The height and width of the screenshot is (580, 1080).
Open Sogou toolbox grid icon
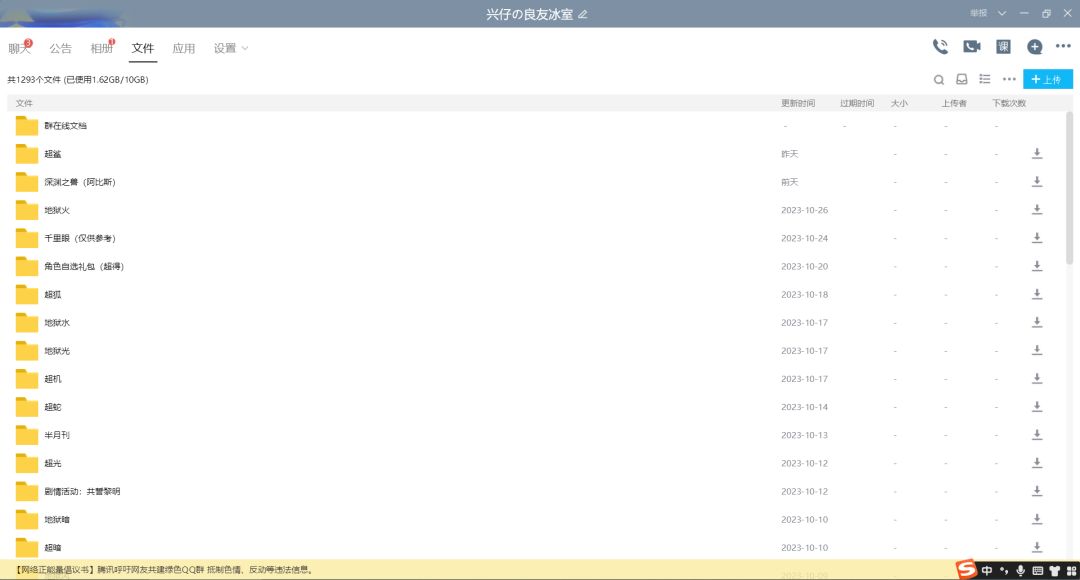[x=1071, y=570]
